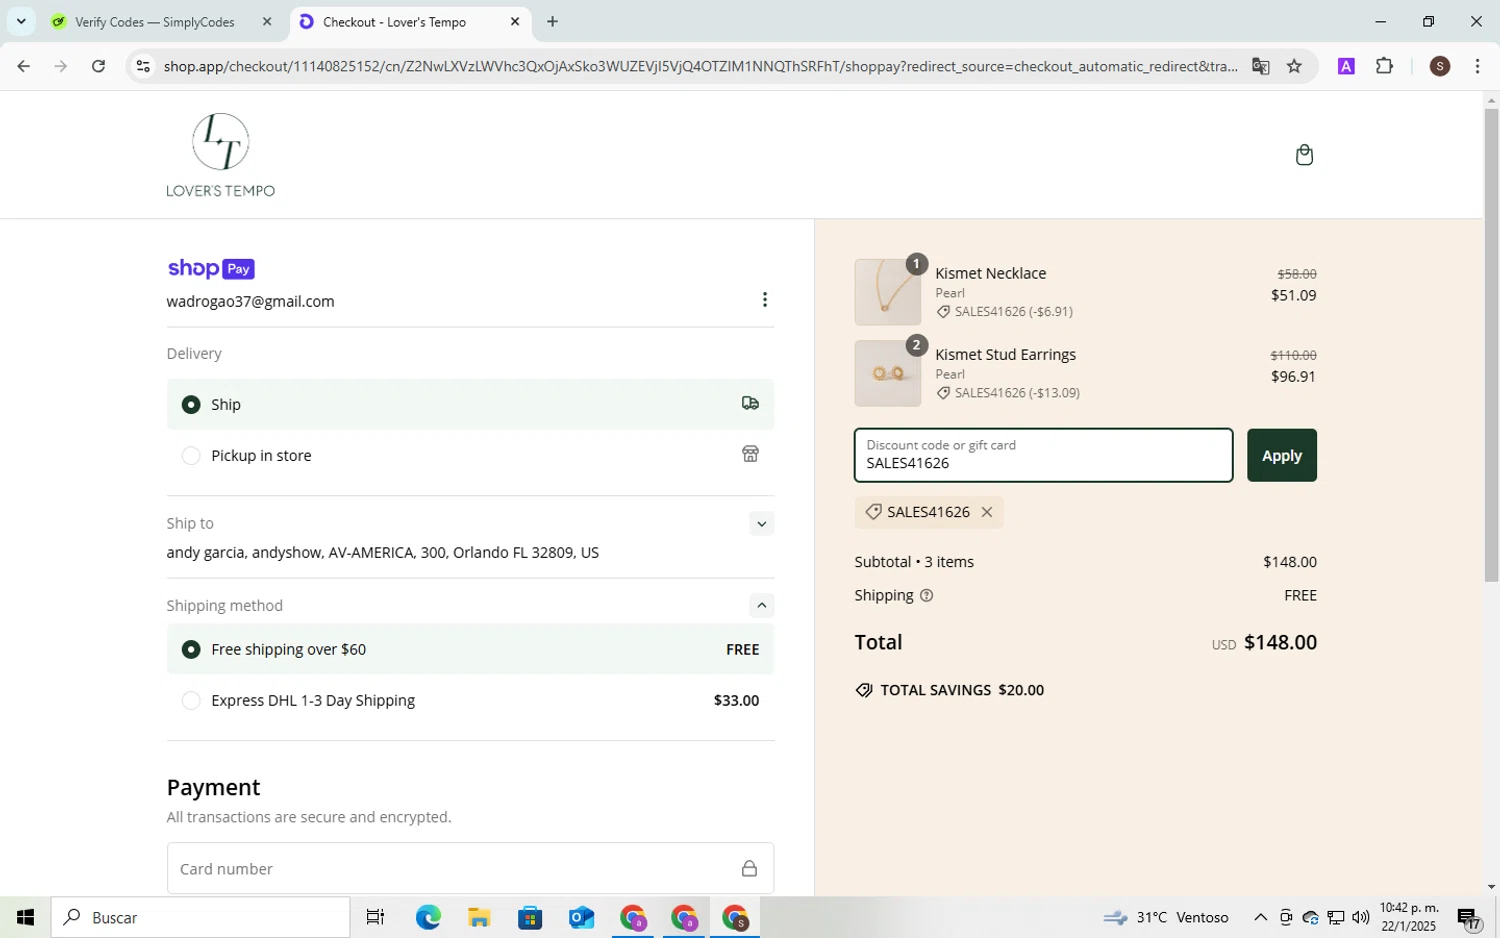
Task: Open the Extensions puzzle icon
Action: point(1384,66)
